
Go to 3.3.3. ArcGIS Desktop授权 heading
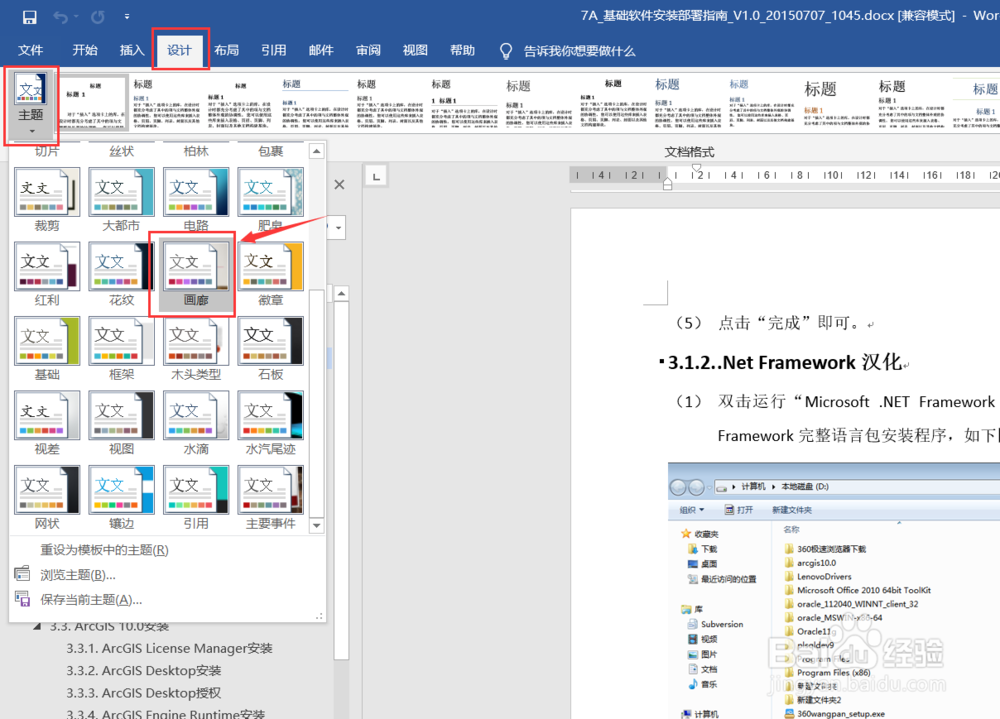pos(143,693)
